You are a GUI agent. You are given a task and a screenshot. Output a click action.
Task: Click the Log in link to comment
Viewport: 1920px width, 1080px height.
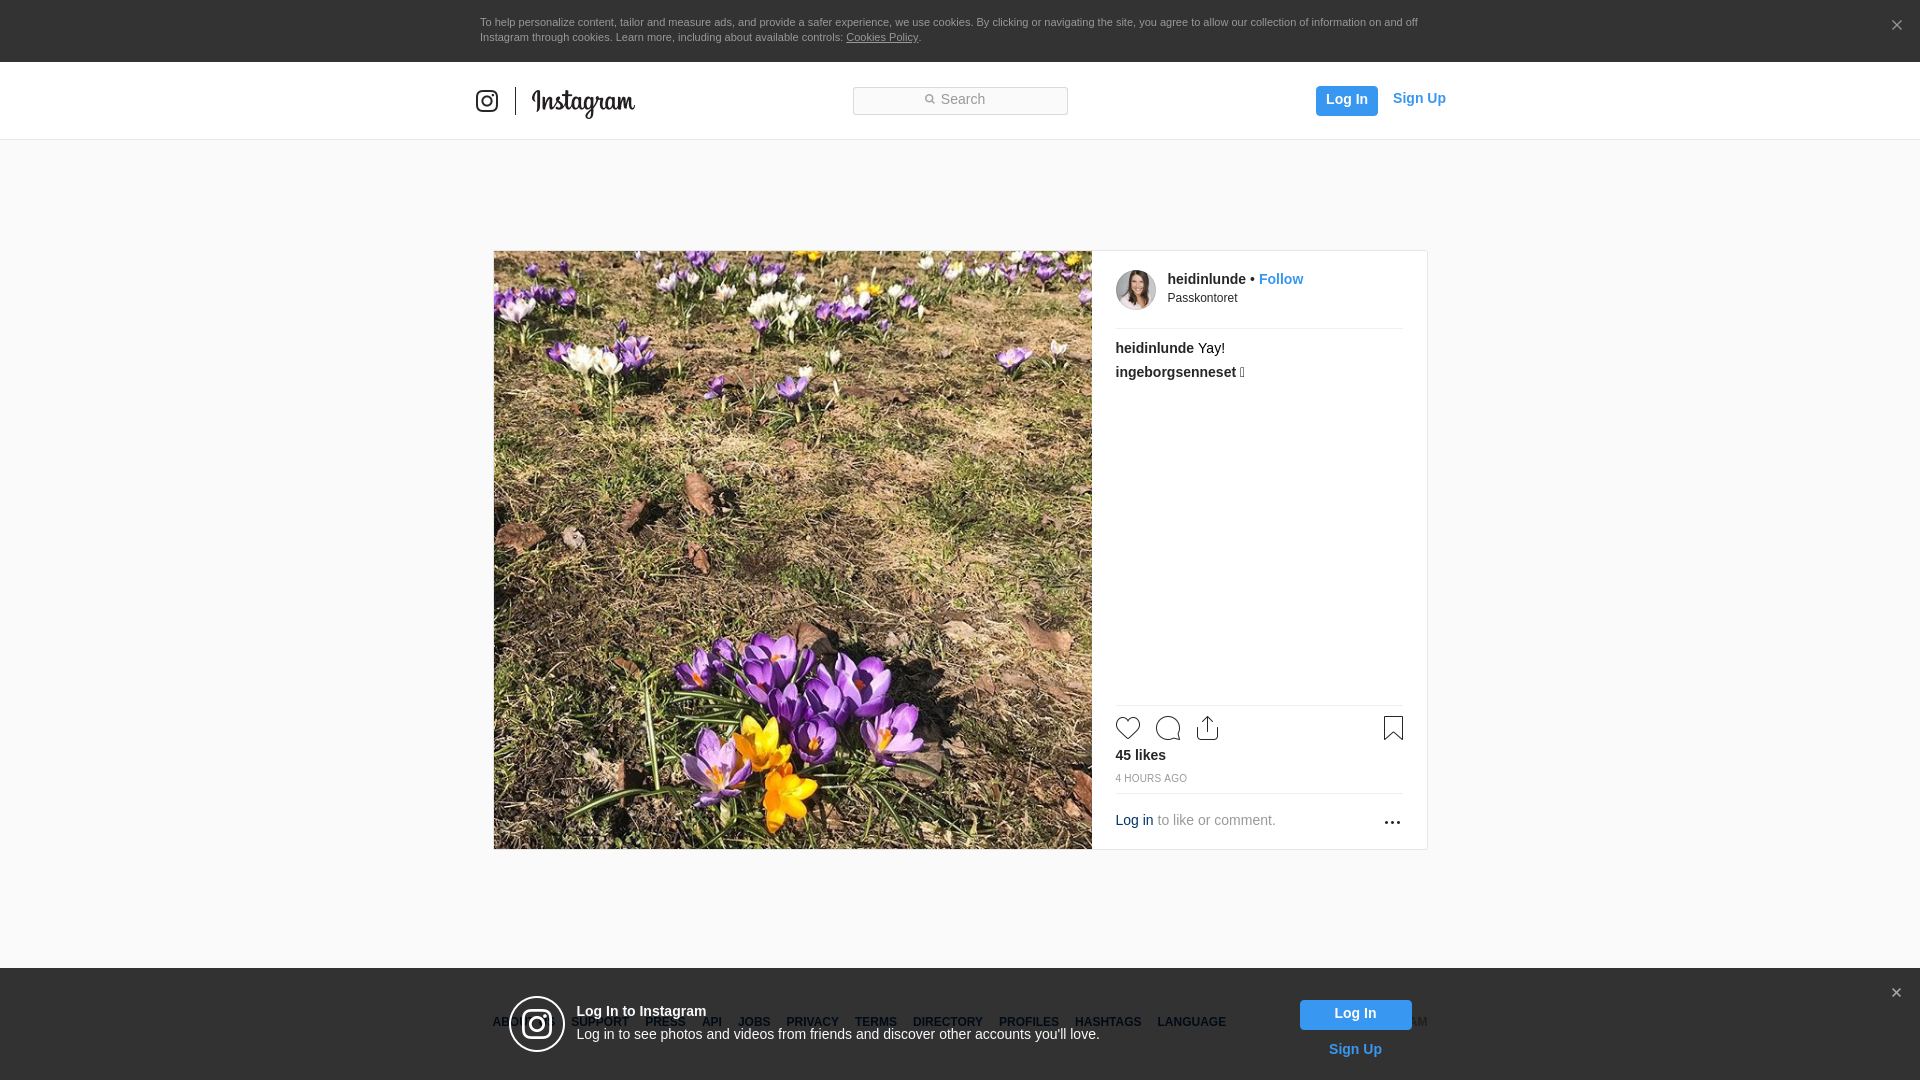click(1134, 820)
